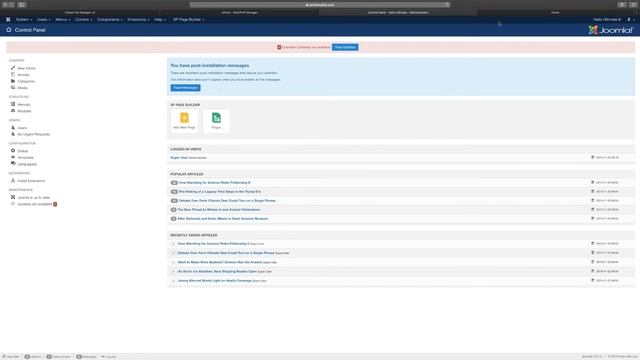The width and height of the screenshot is (640, 360).
Task: Click the green Pages icon
Action: [216, 118]
